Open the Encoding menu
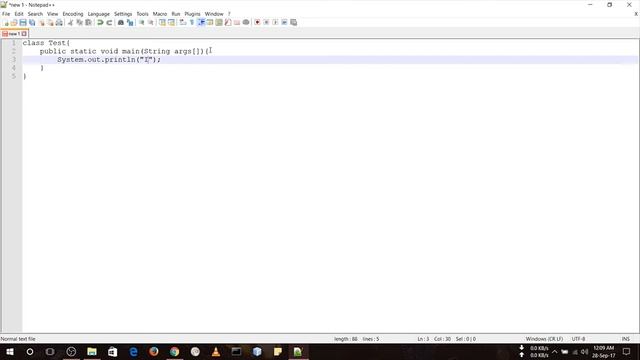The height and width of the screenshot is (360, 640). click(73, 14)
